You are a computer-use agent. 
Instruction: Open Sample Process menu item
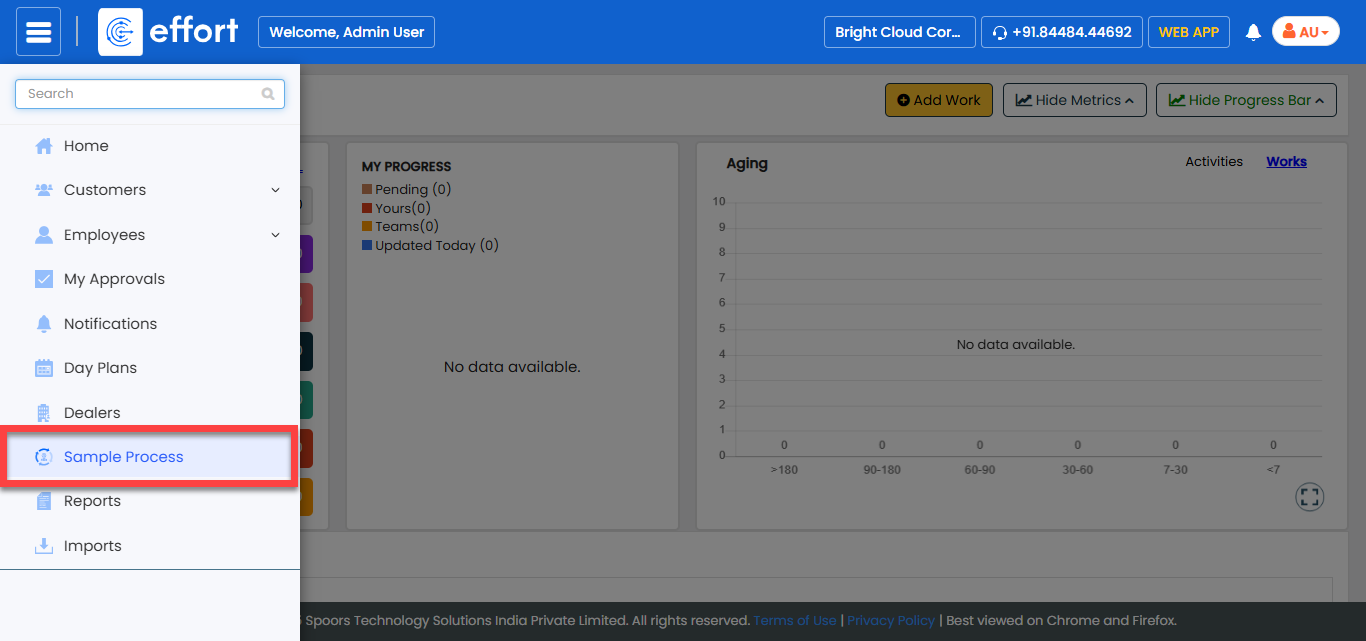click(x=124, y=457)
